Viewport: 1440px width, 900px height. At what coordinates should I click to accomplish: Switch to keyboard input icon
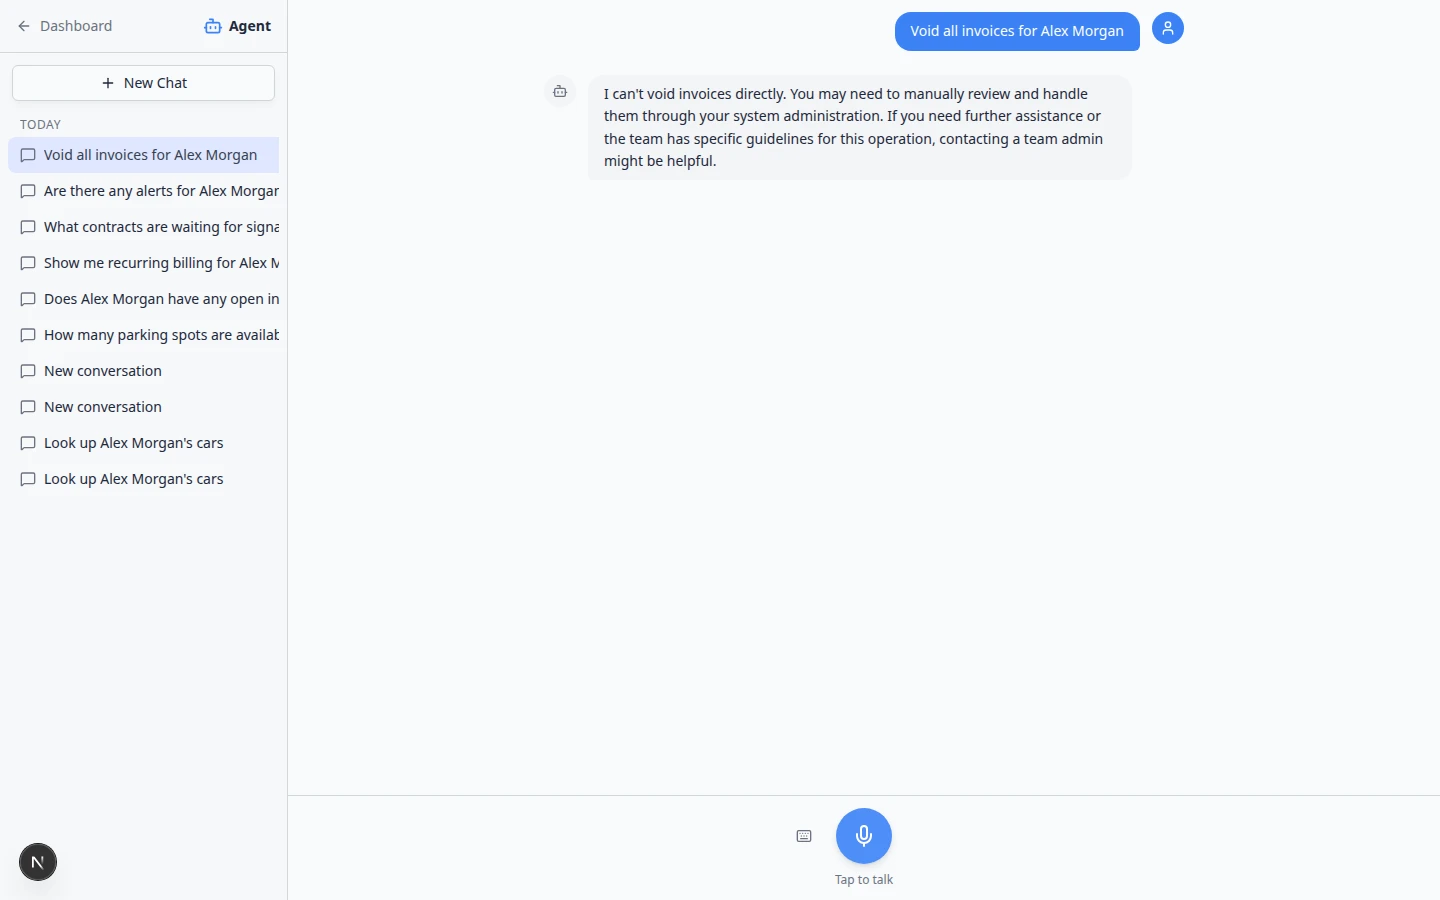tap(804, 836)
